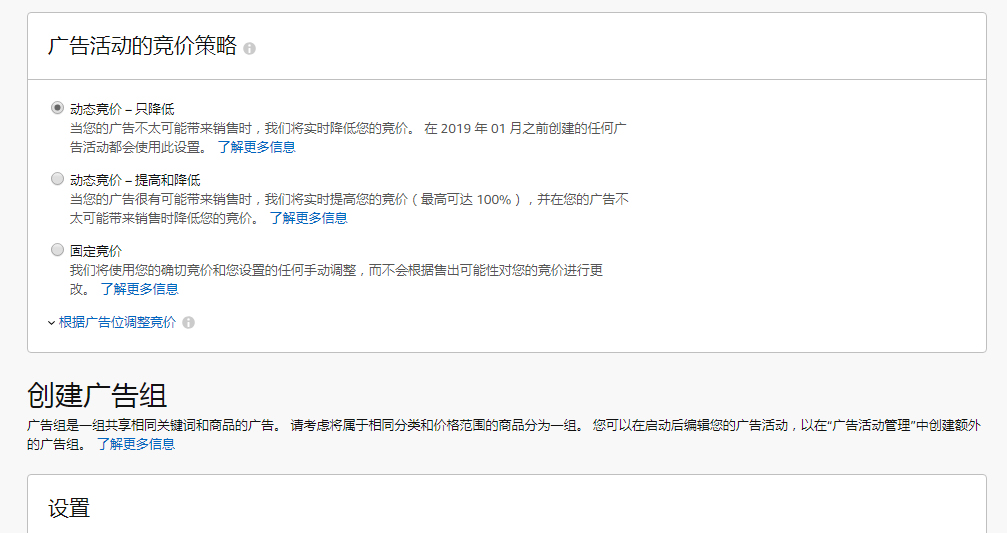The height and width of the screenshot is (533, 1007).
Task: Open info icon beside 广告活动的竞价策略 heading
Action: [x=250, y=49]
